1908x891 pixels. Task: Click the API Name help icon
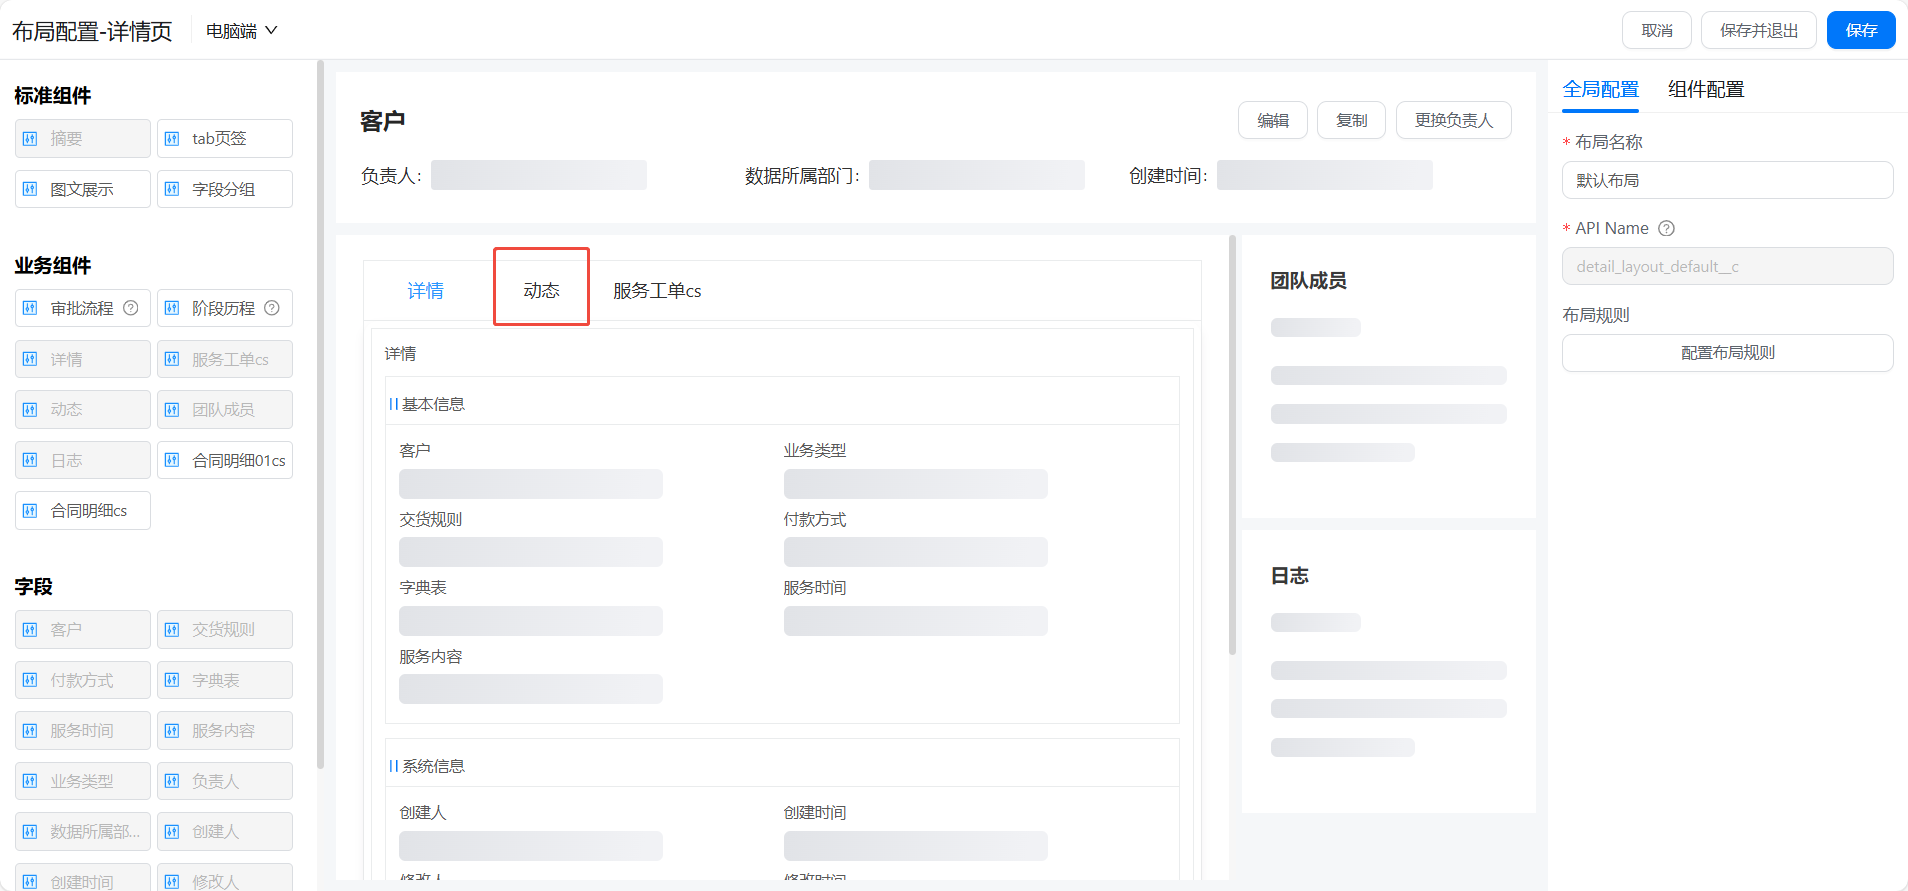1666,228
